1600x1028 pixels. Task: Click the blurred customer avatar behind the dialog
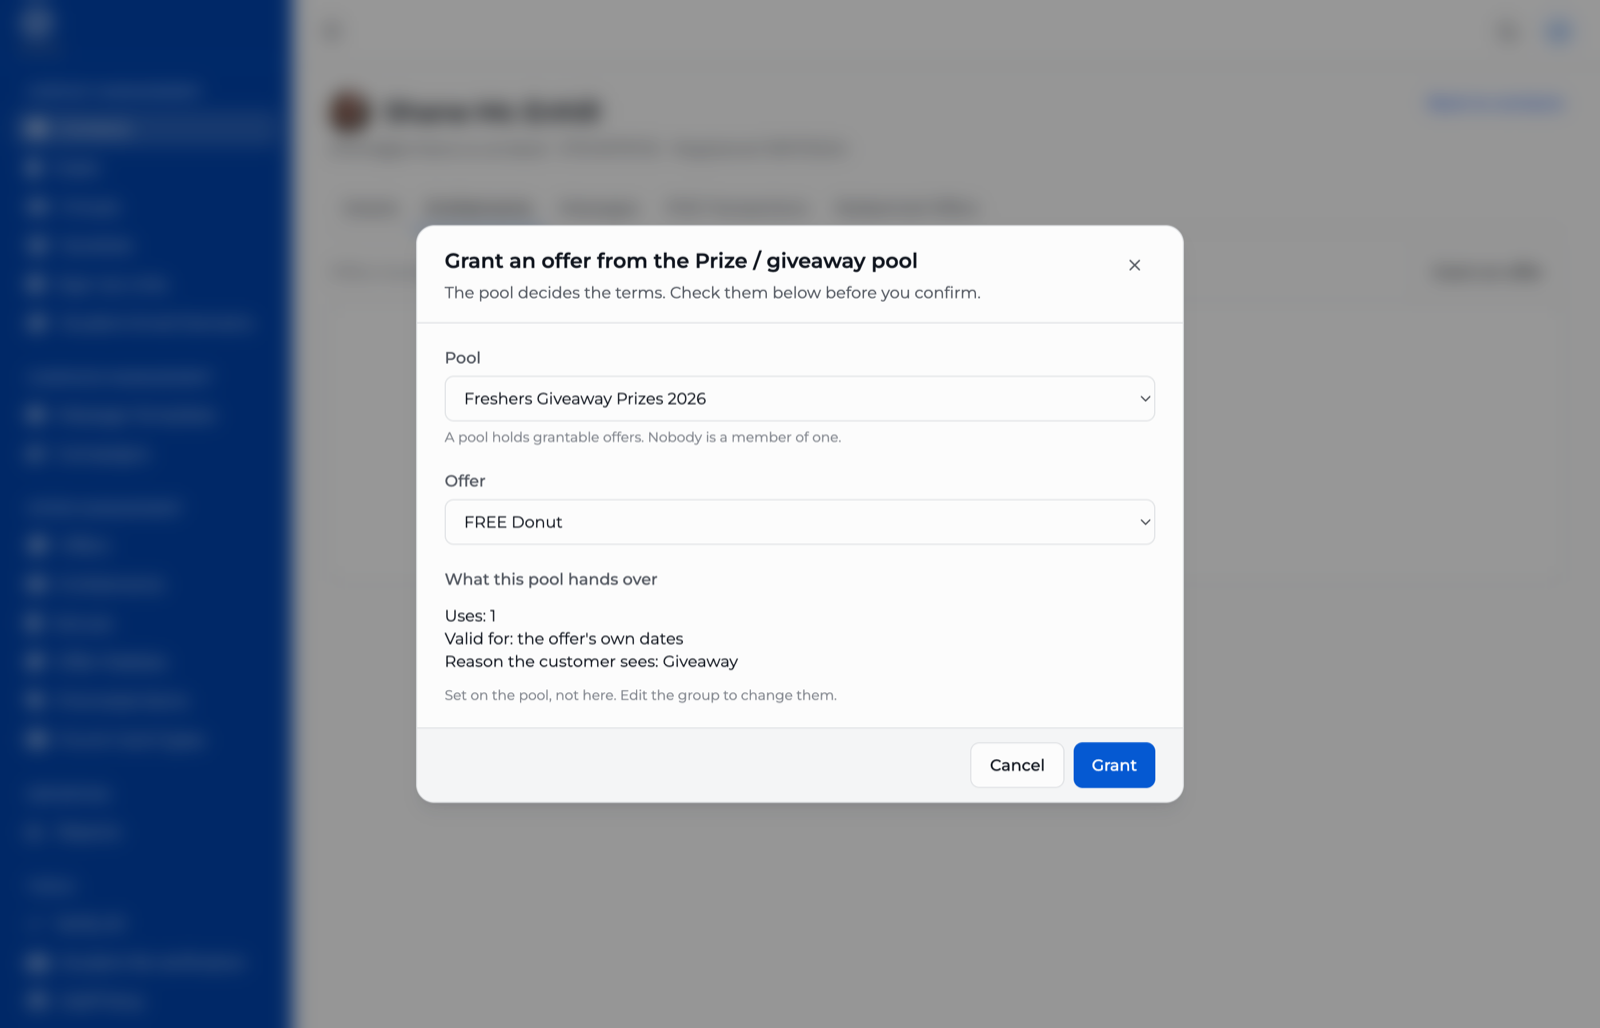click(350, 112)
